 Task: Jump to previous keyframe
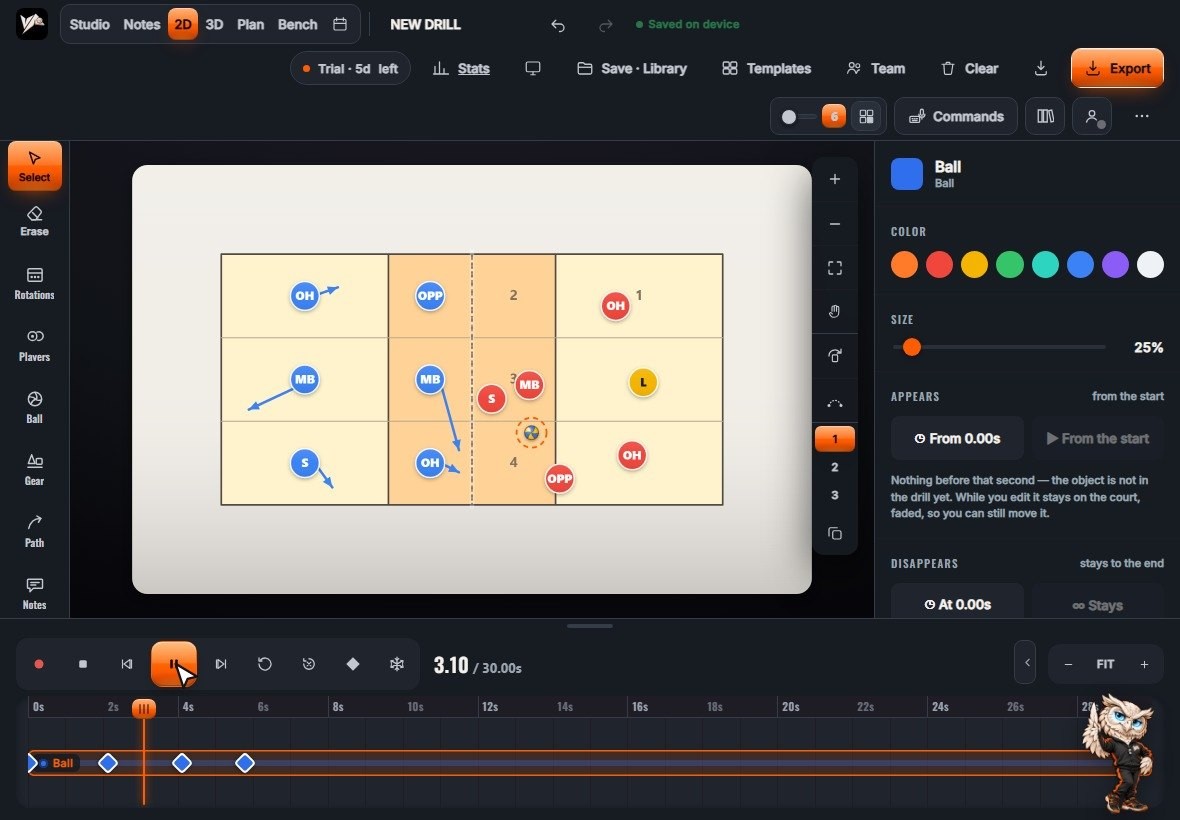126,664
